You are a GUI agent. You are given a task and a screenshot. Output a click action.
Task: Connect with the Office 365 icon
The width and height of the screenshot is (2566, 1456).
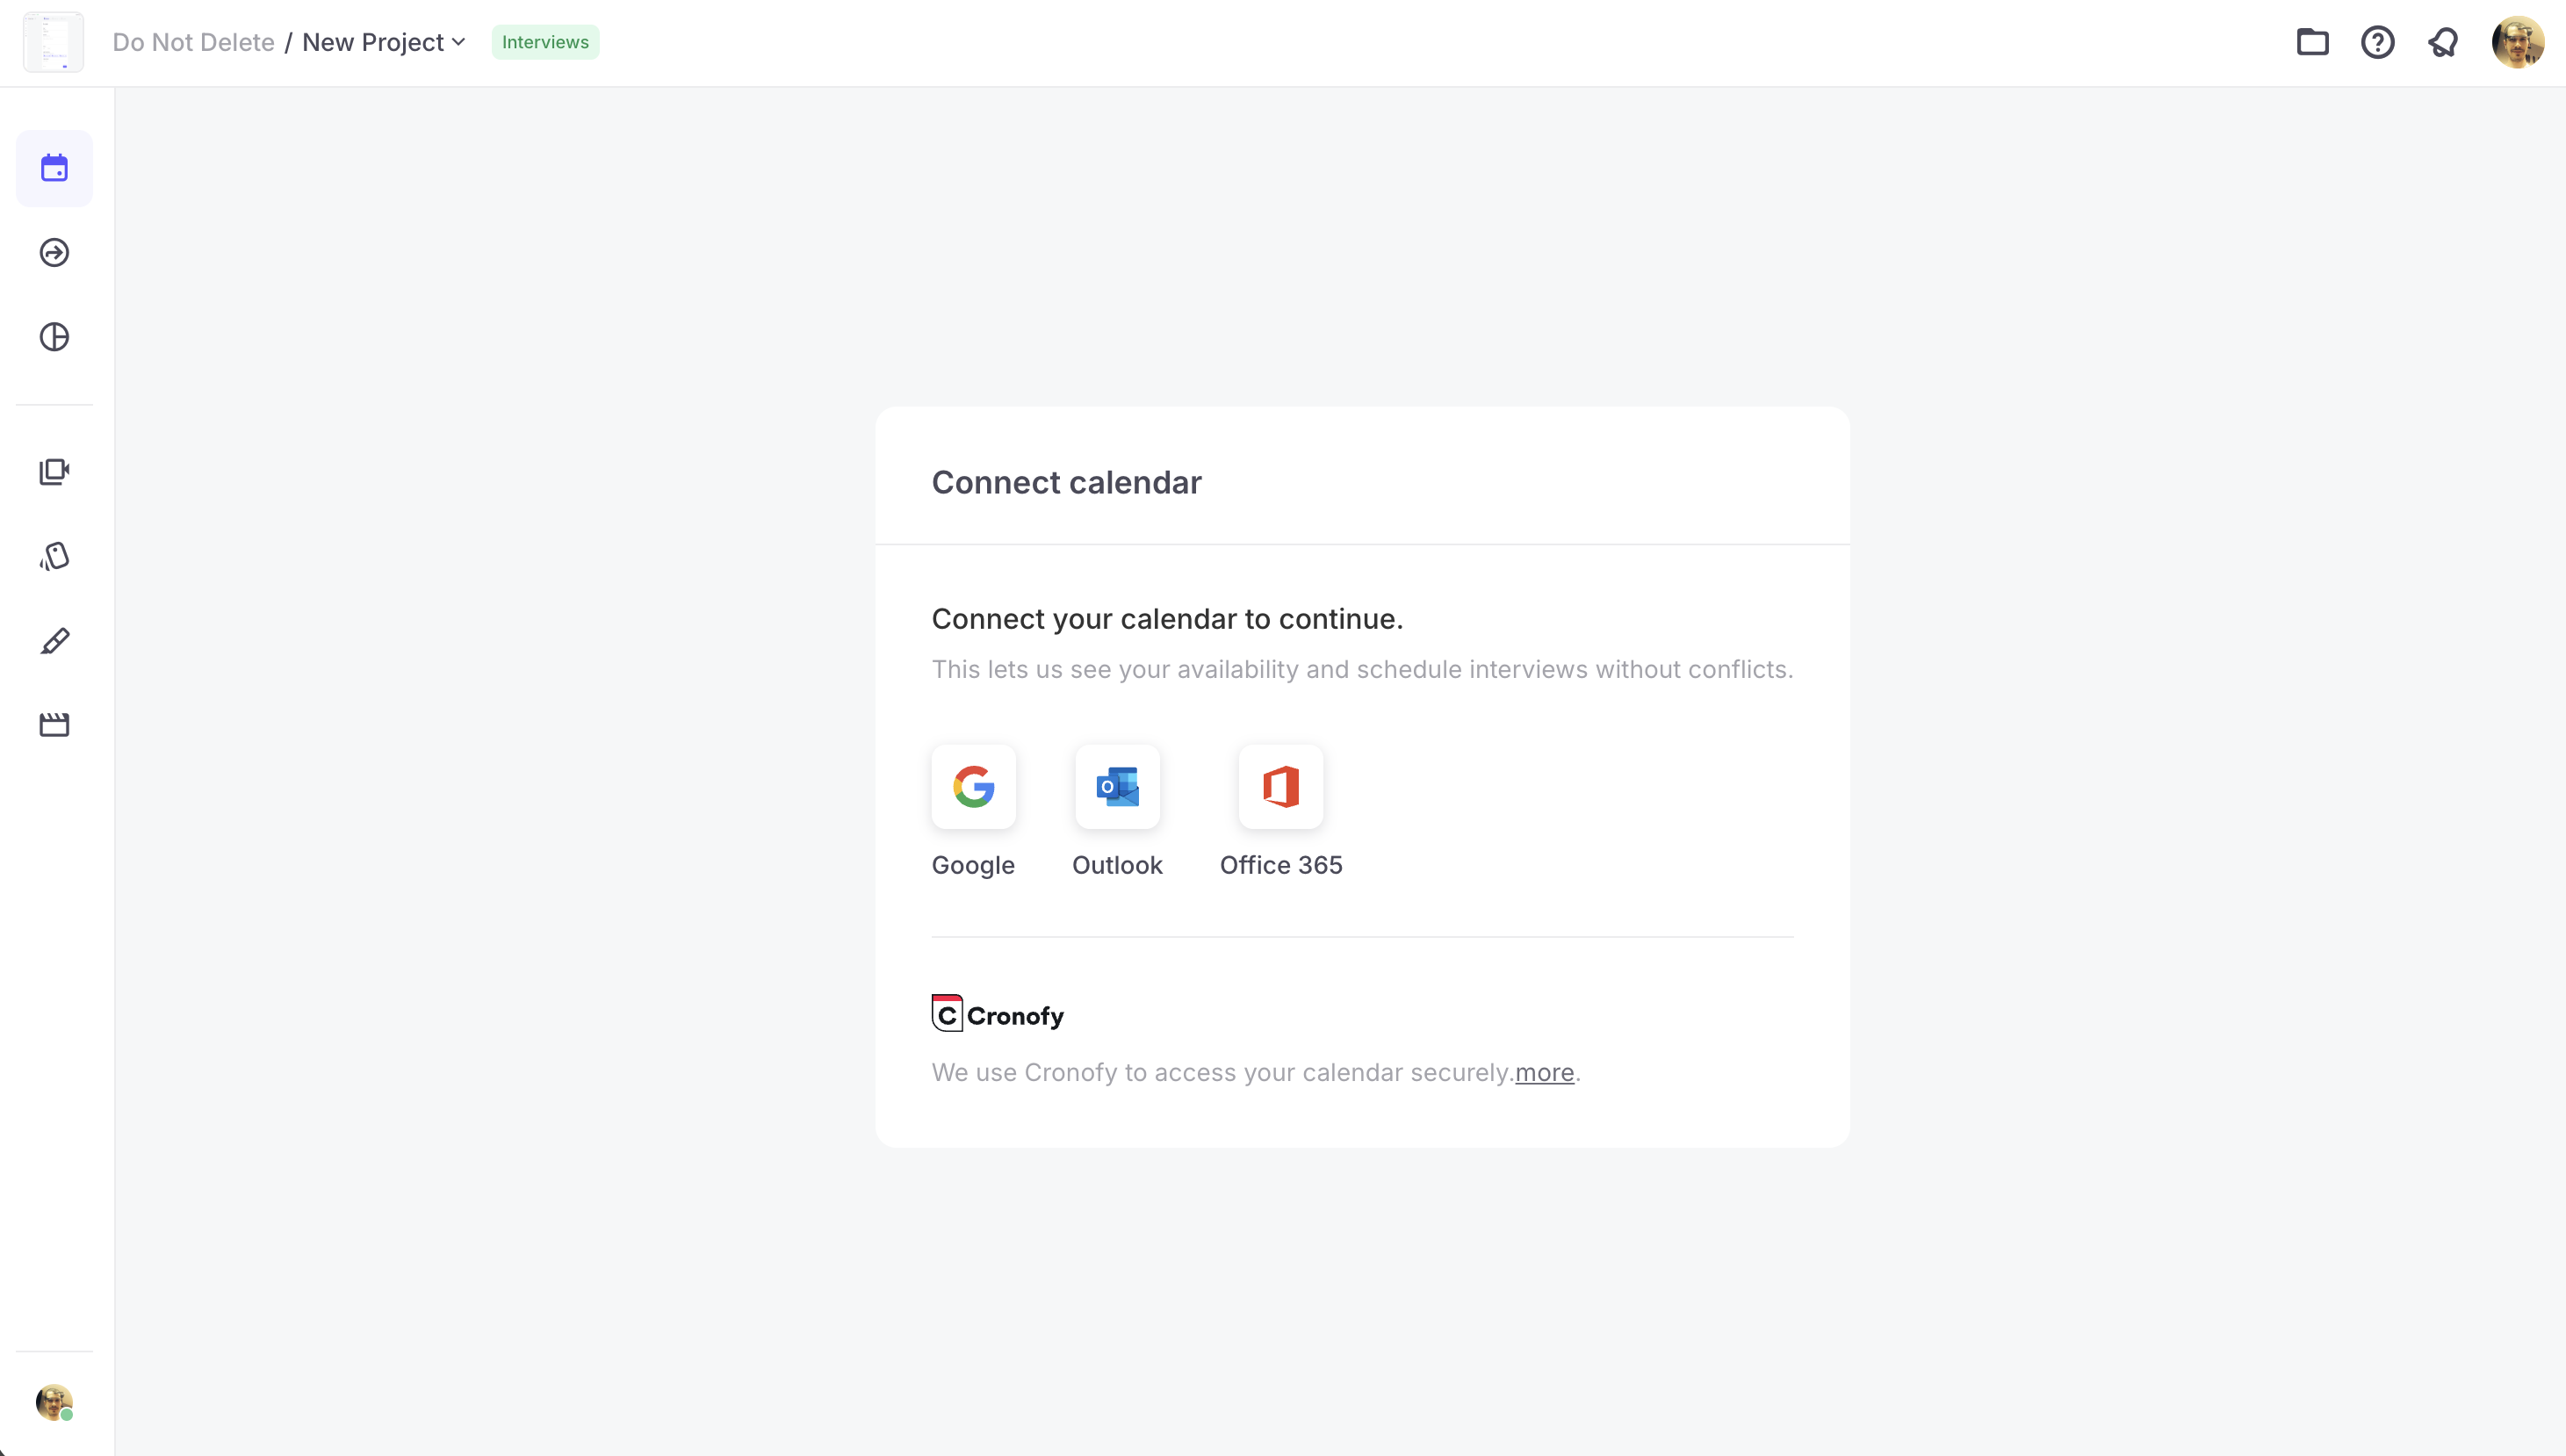[1280, 787]
